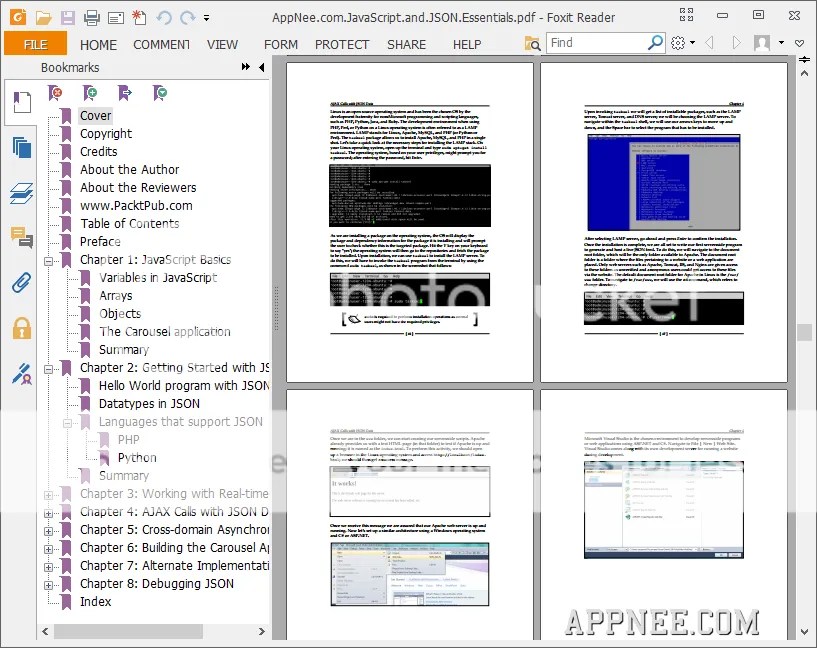Switch to the COMMENT ribbon tab

coord(161,44)
